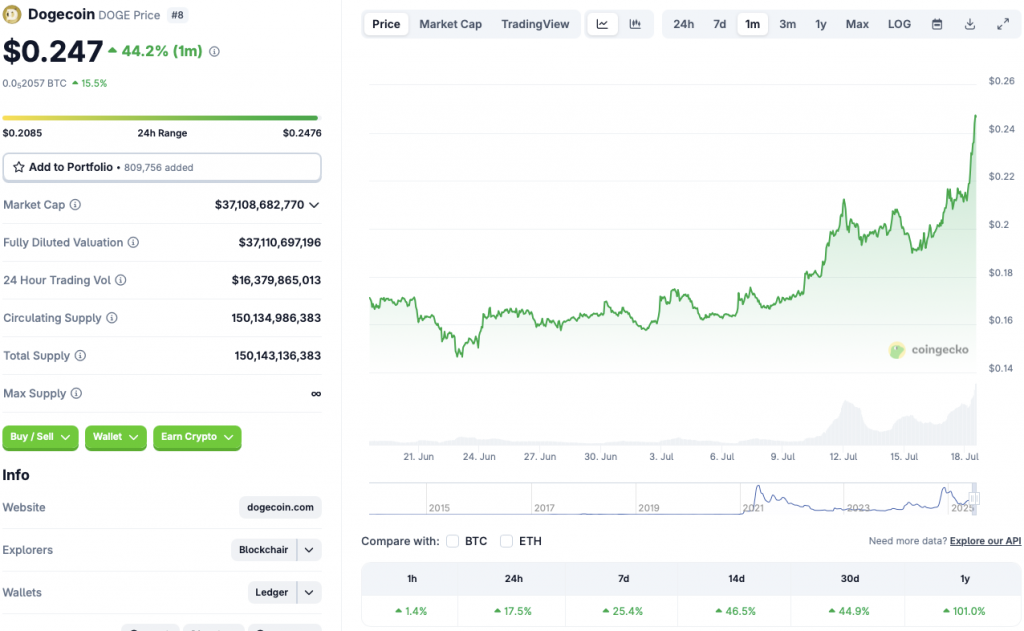Click Add to Portfolio button
This screenshot has height=631, width=1024.
(162, 167)
